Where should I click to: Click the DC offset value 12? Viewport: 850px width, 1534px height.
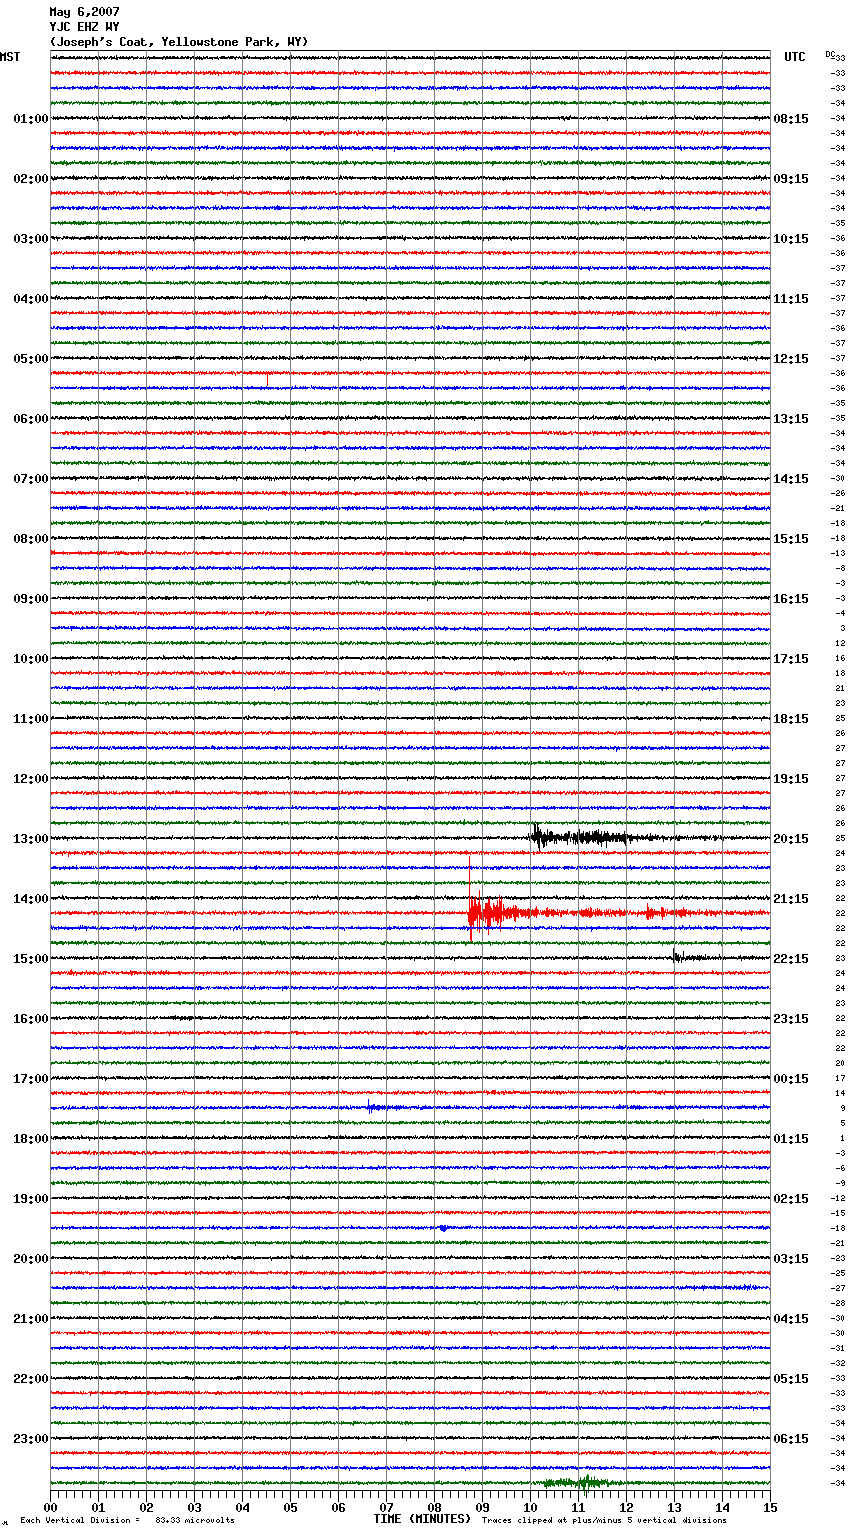840,643
